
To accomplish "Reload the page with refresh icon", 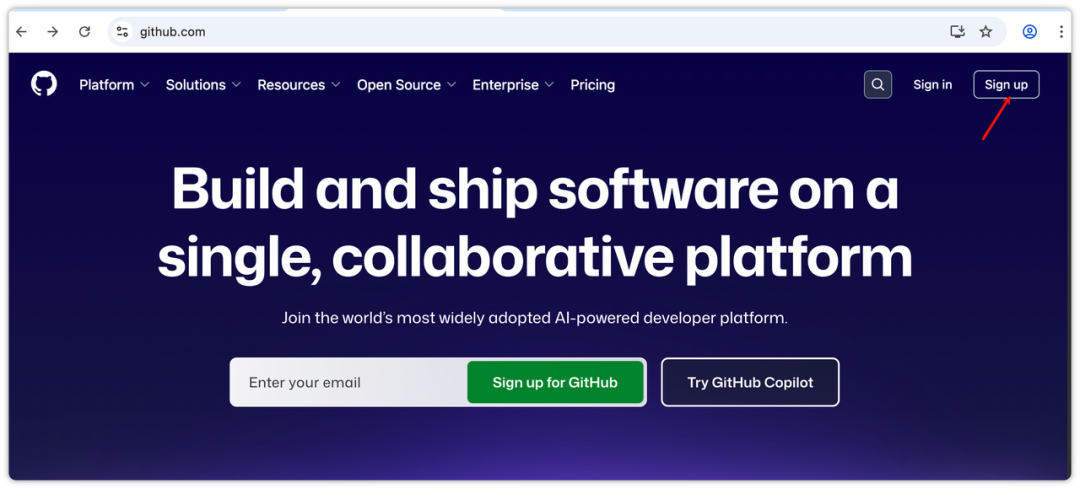I will (85, 32).
